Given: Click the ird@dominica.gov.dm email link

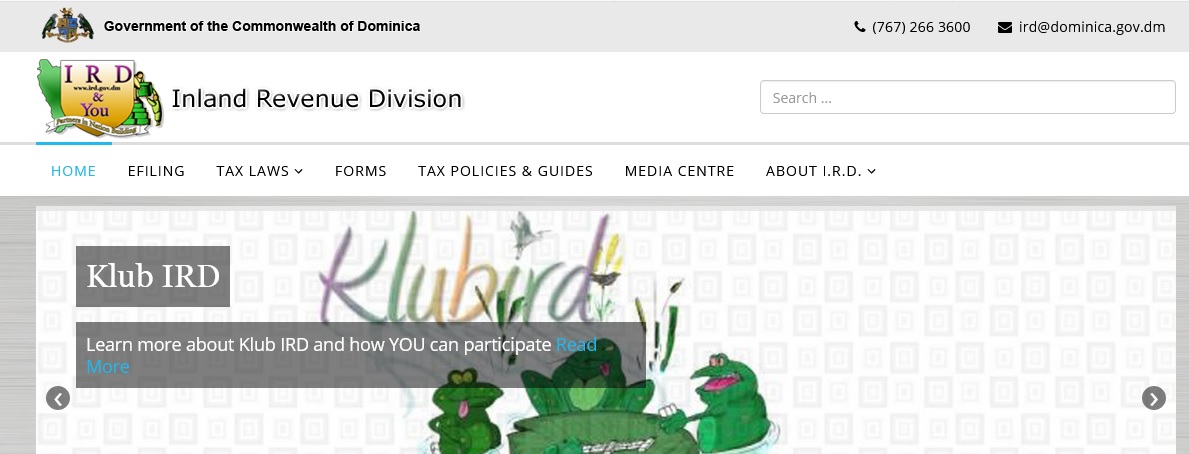Looking at the screenshot, I should [x=1092, y=27].
